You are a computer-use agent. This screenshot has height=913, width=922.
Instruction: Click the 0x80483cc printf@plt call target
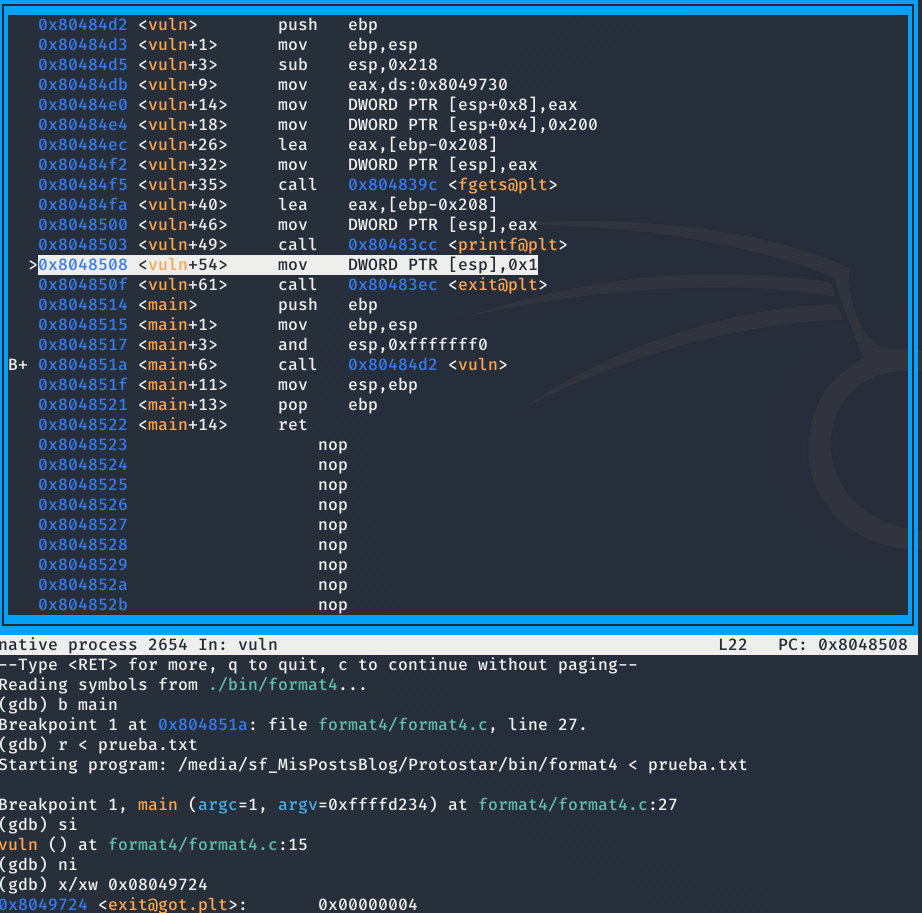click(x=457, y=245)
